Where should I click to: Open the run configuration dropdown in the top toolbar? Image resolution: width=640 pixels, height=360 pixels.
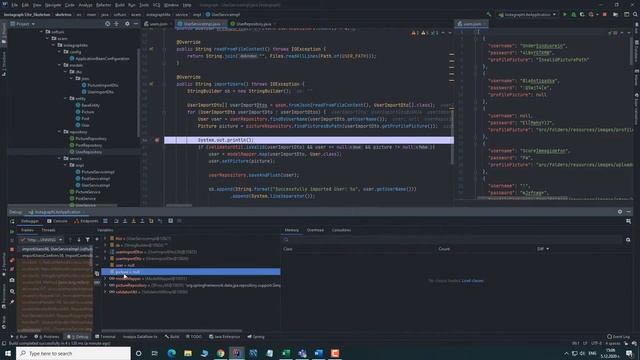coord(527,14)
